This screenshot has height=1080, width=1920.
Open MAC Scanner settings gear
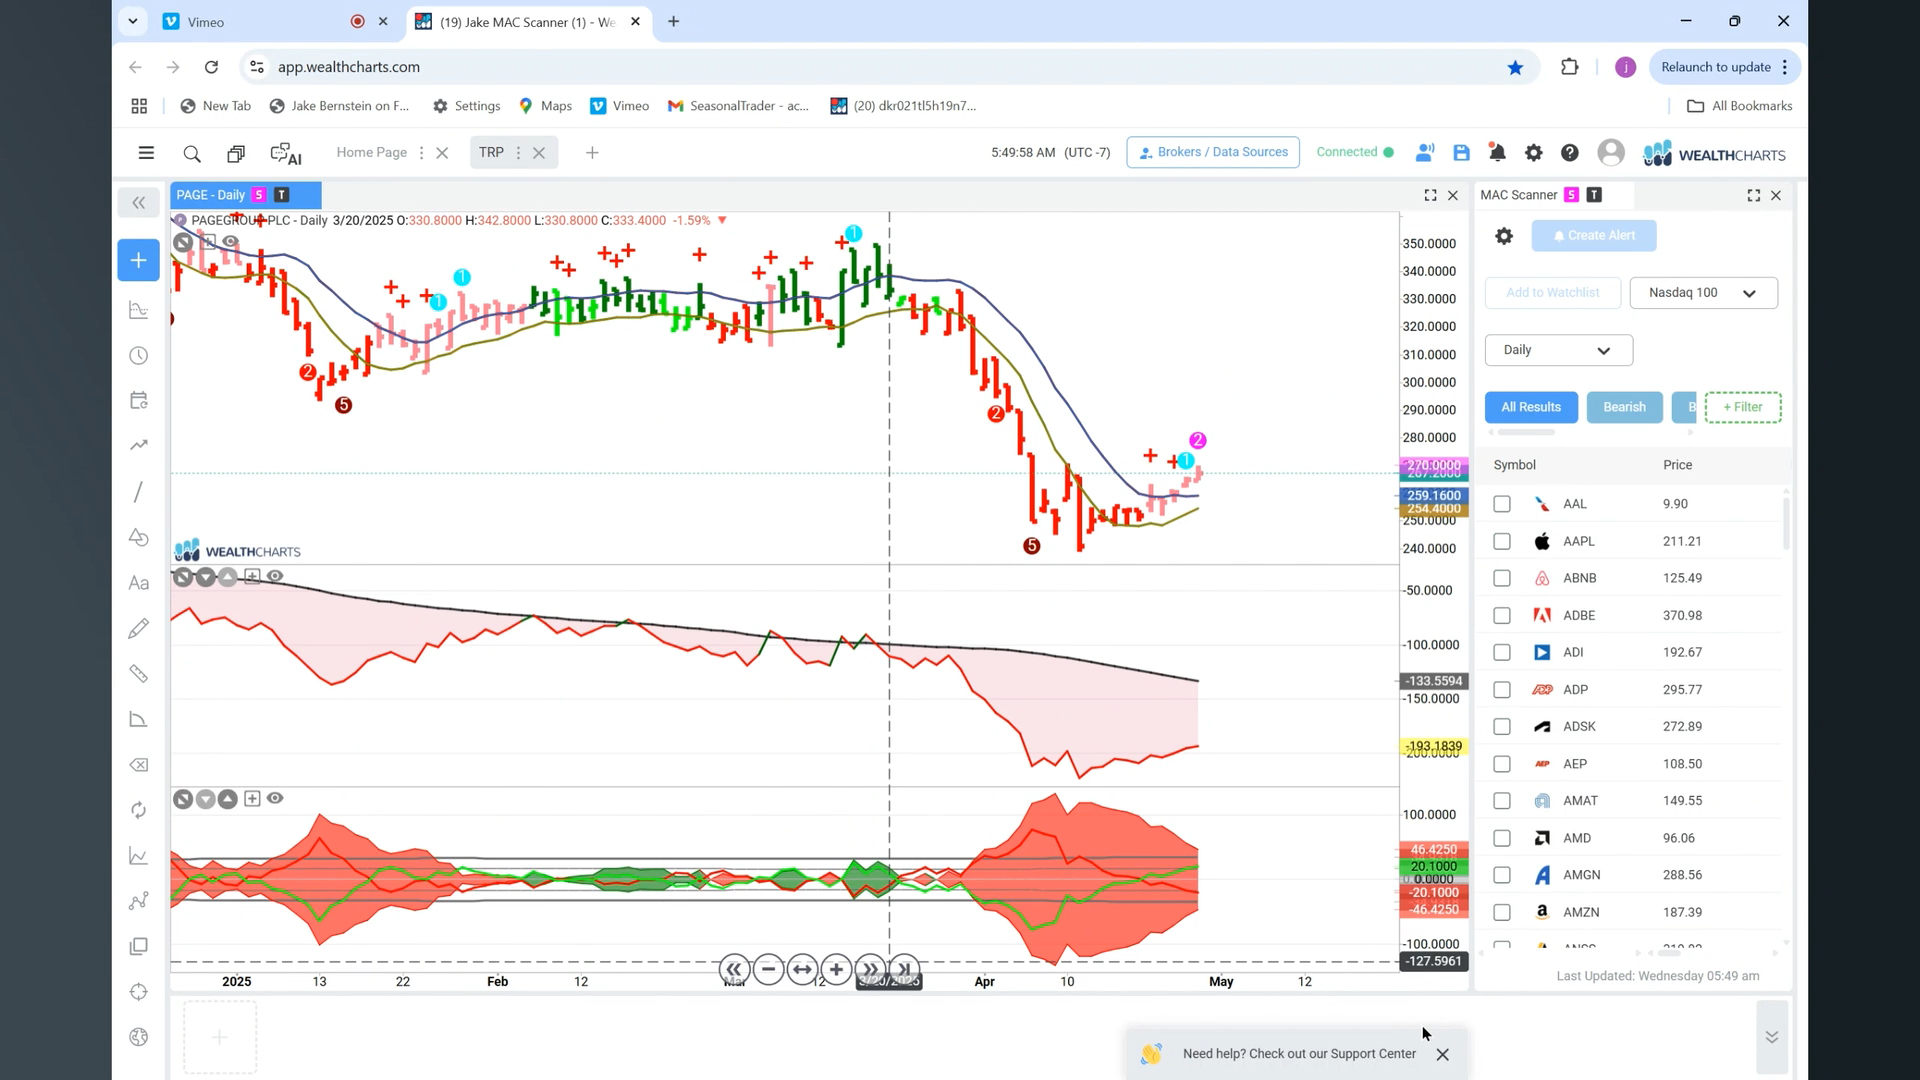tap(1504, 236)
